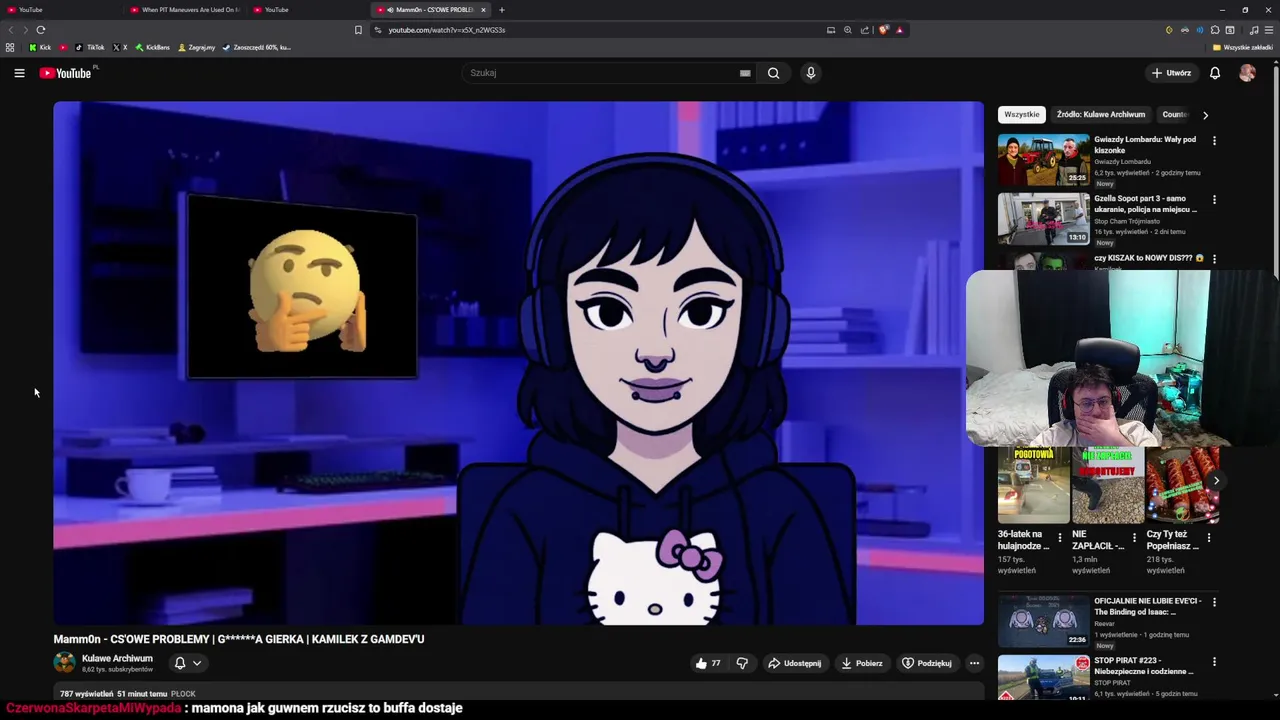Click the video player to pause

518,363
